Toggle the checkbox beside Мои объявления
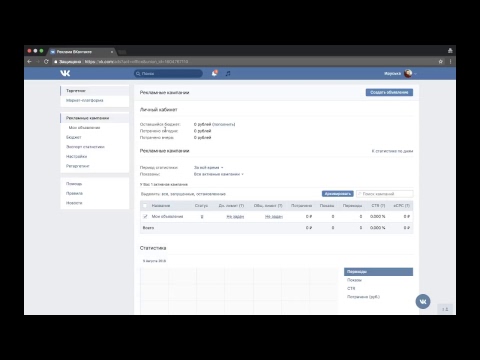 click(145, 217)
